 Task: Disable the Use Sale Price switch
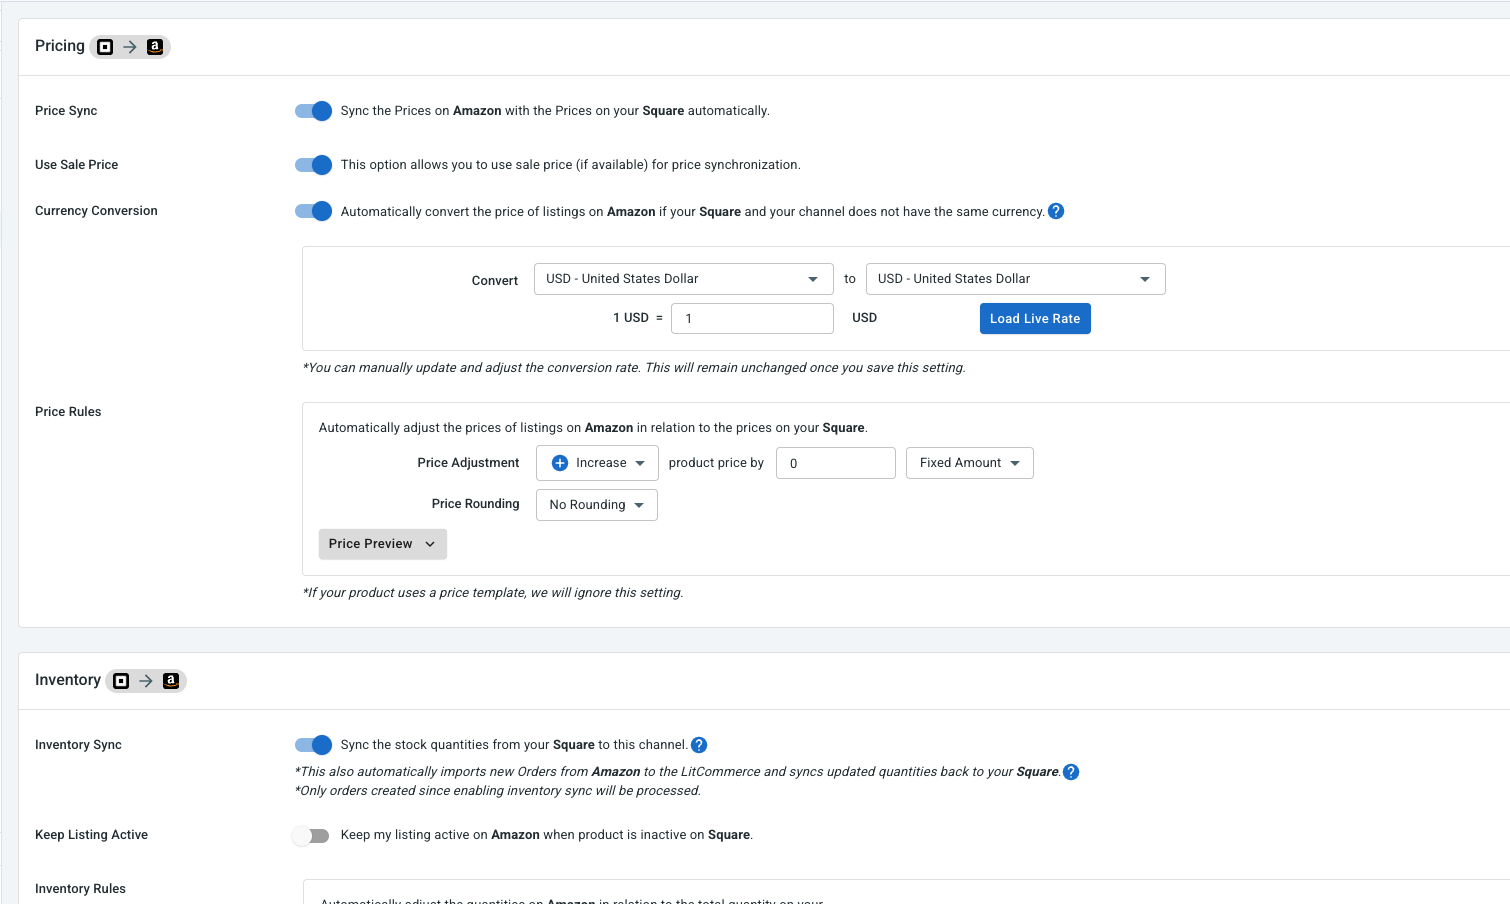(x=313, y=165)
